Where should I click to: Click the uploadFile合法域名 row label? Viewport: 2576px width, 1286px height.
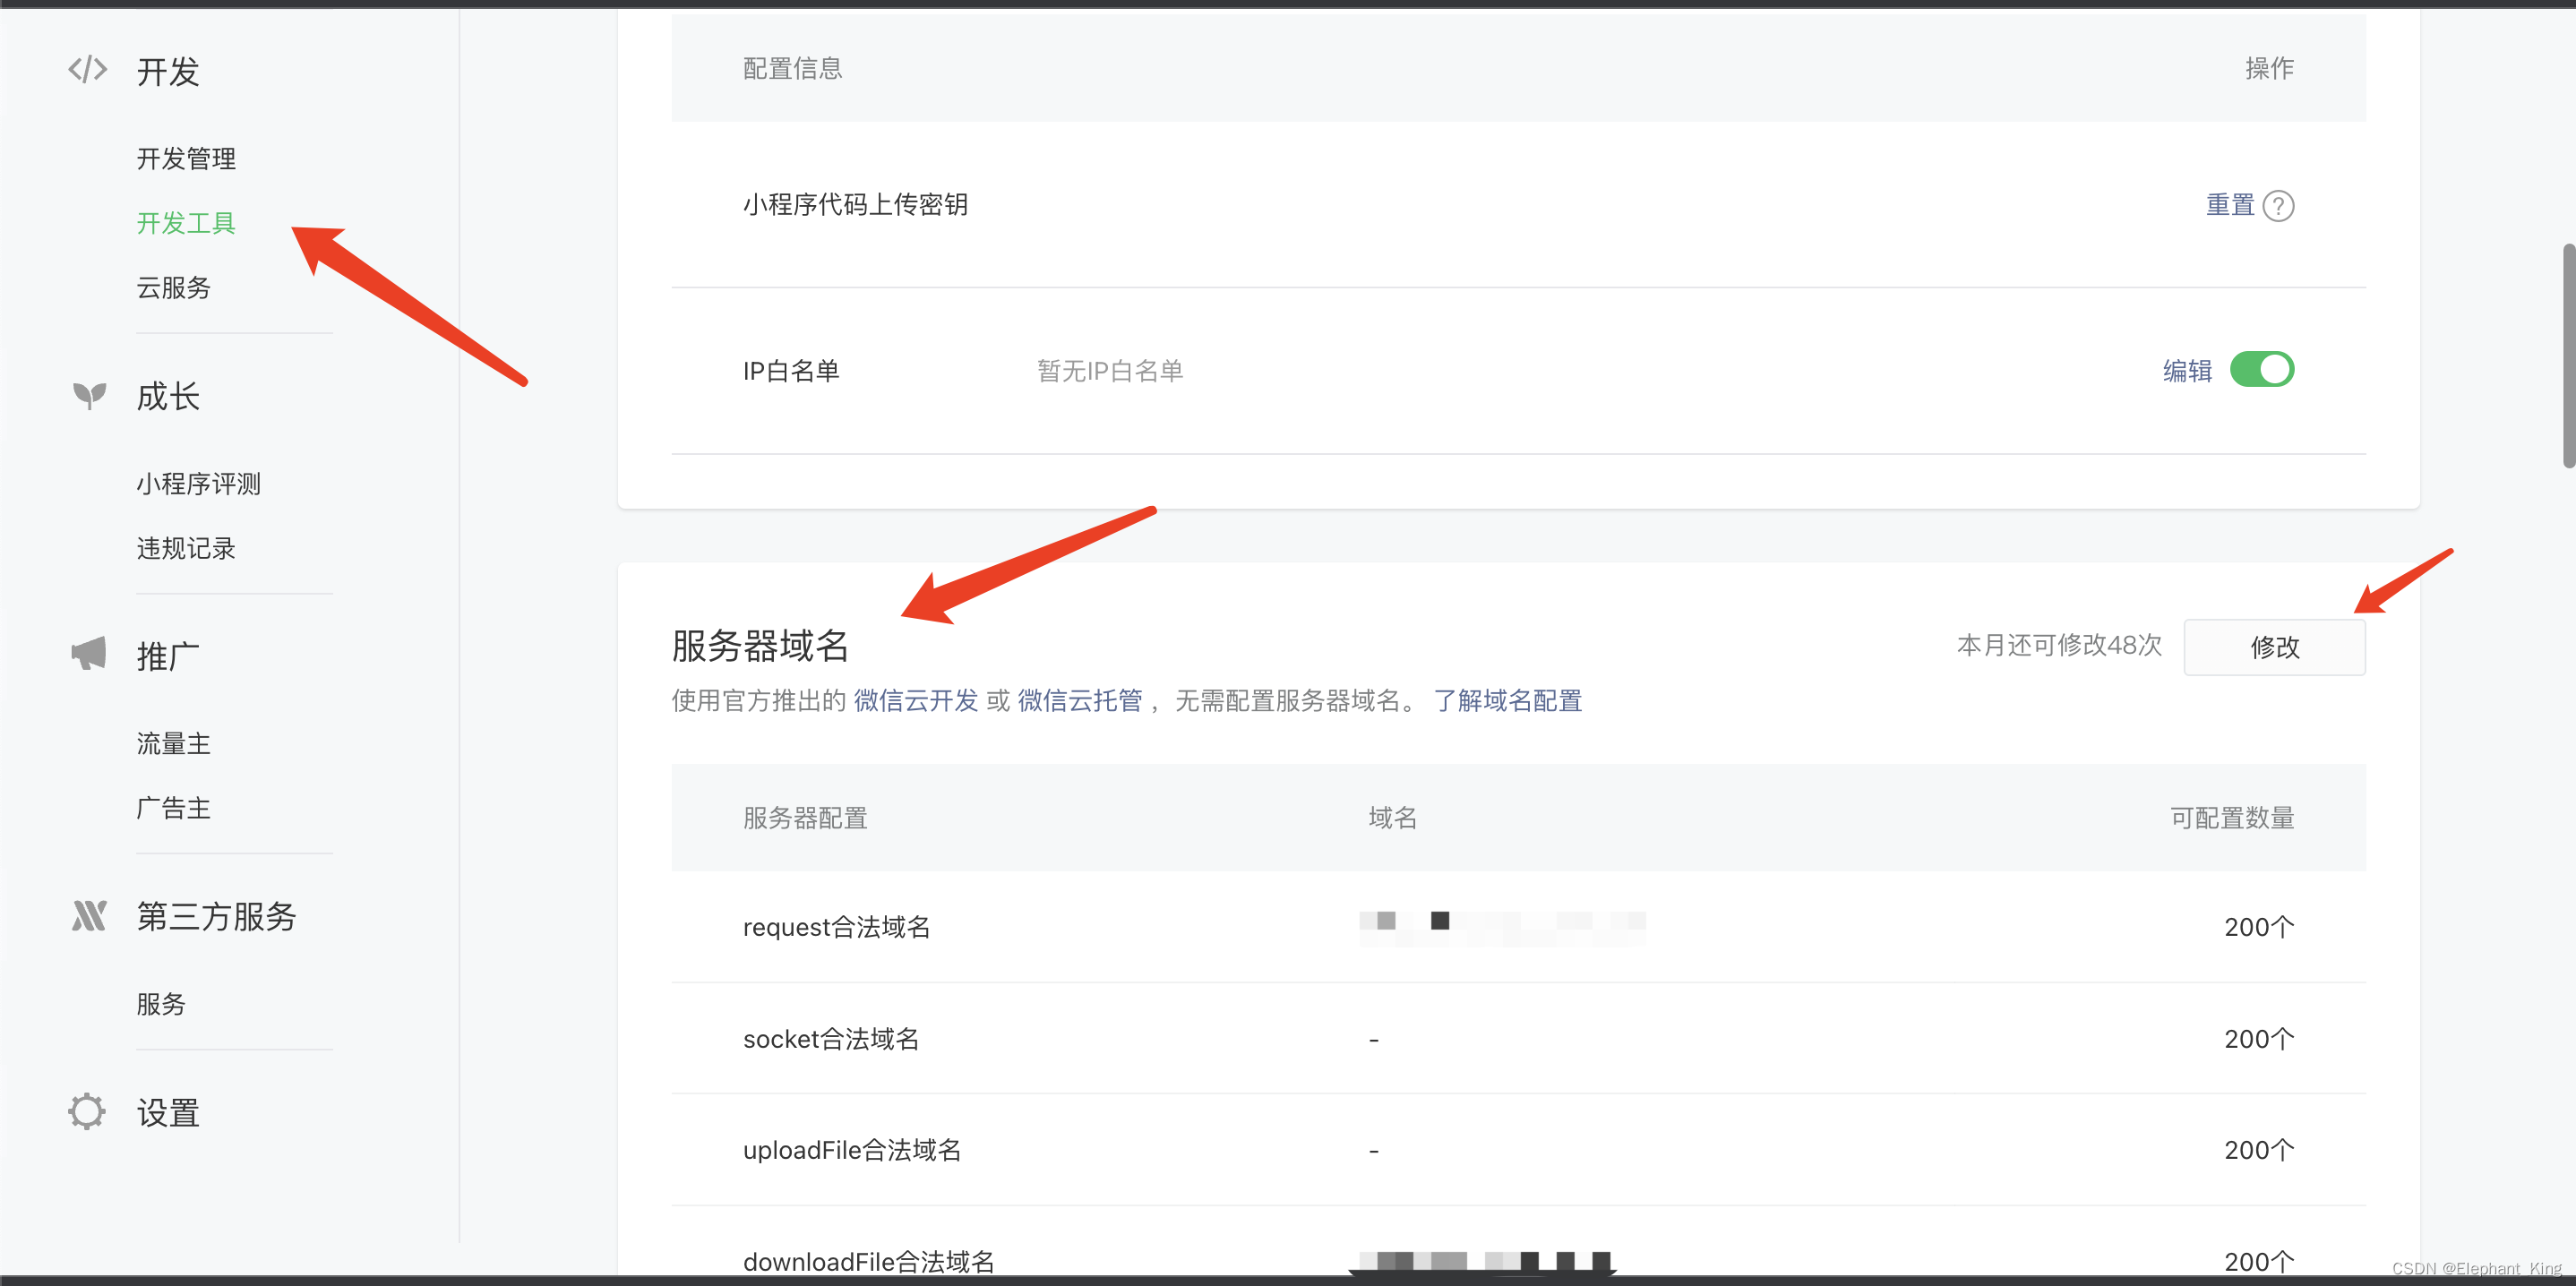(x=852, y=1150)
